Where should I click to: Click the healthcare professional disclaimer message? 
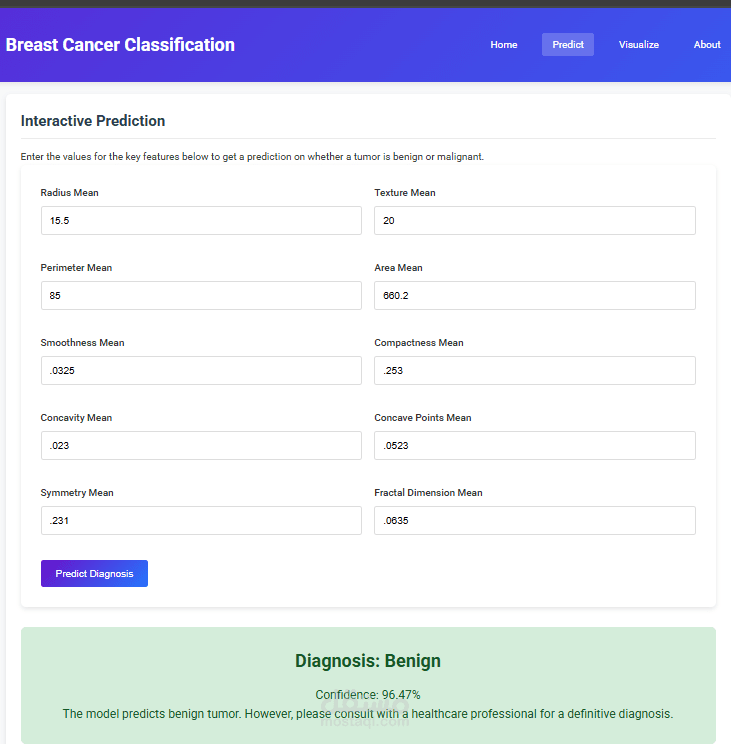tap(368, 714)
